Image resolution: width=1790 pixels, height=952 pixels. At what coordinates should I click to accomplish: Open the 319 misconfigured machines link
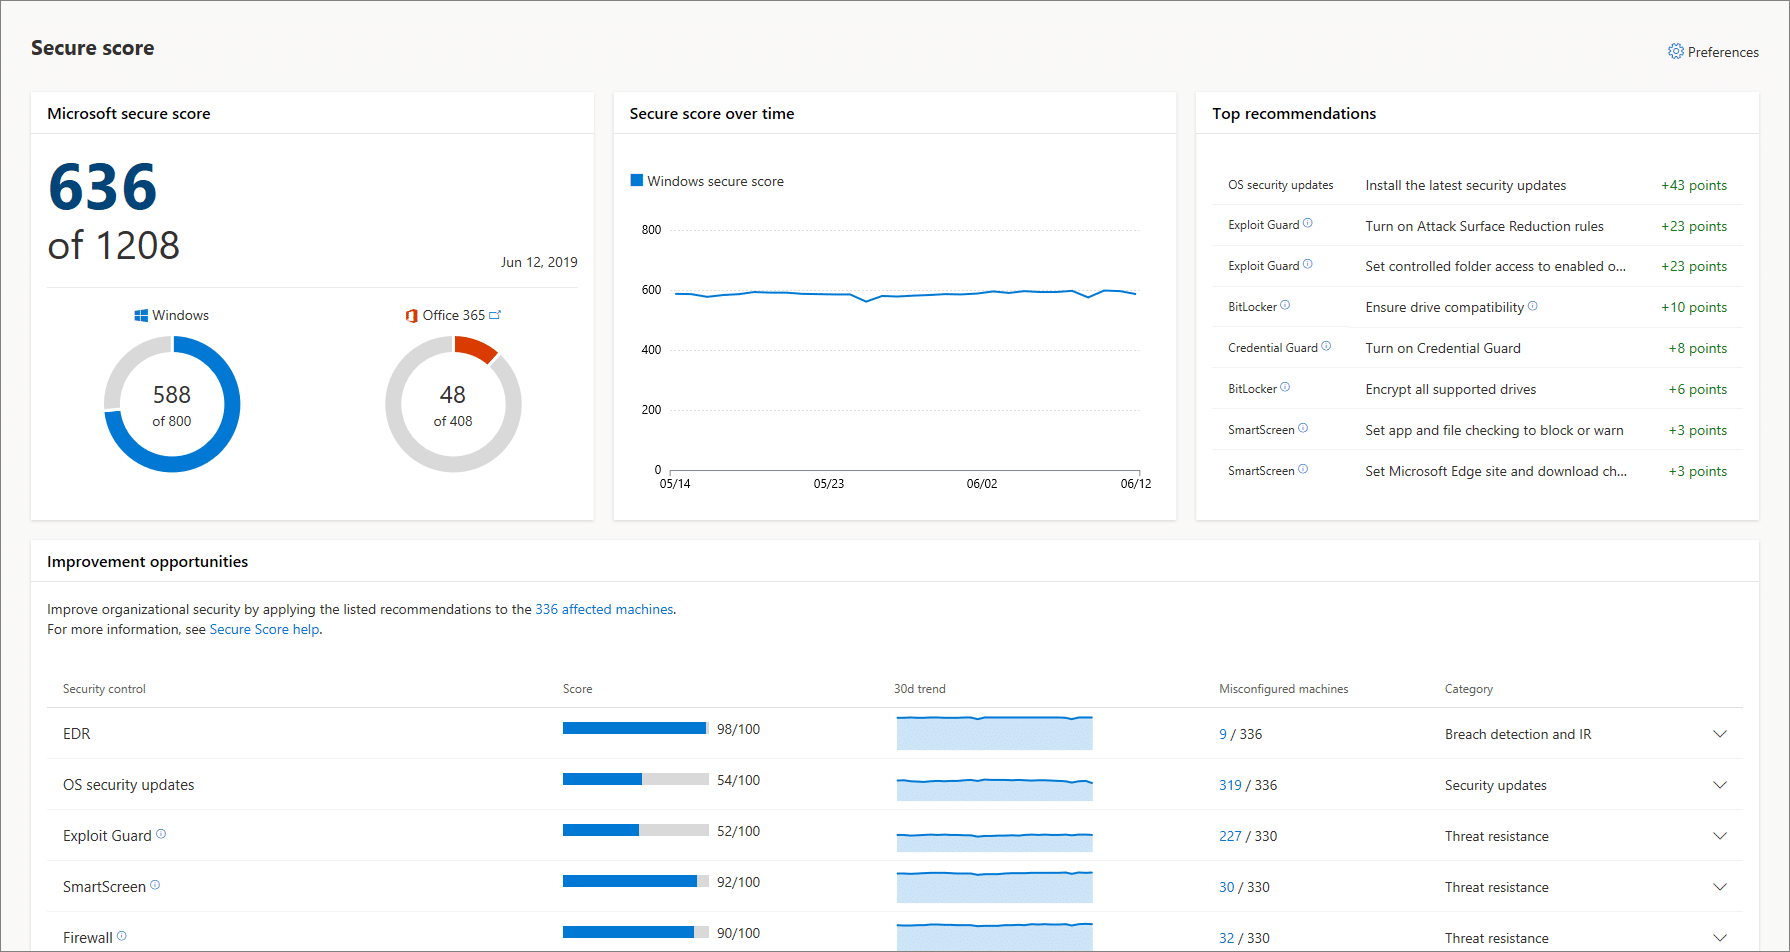[x=1230, y=784]
